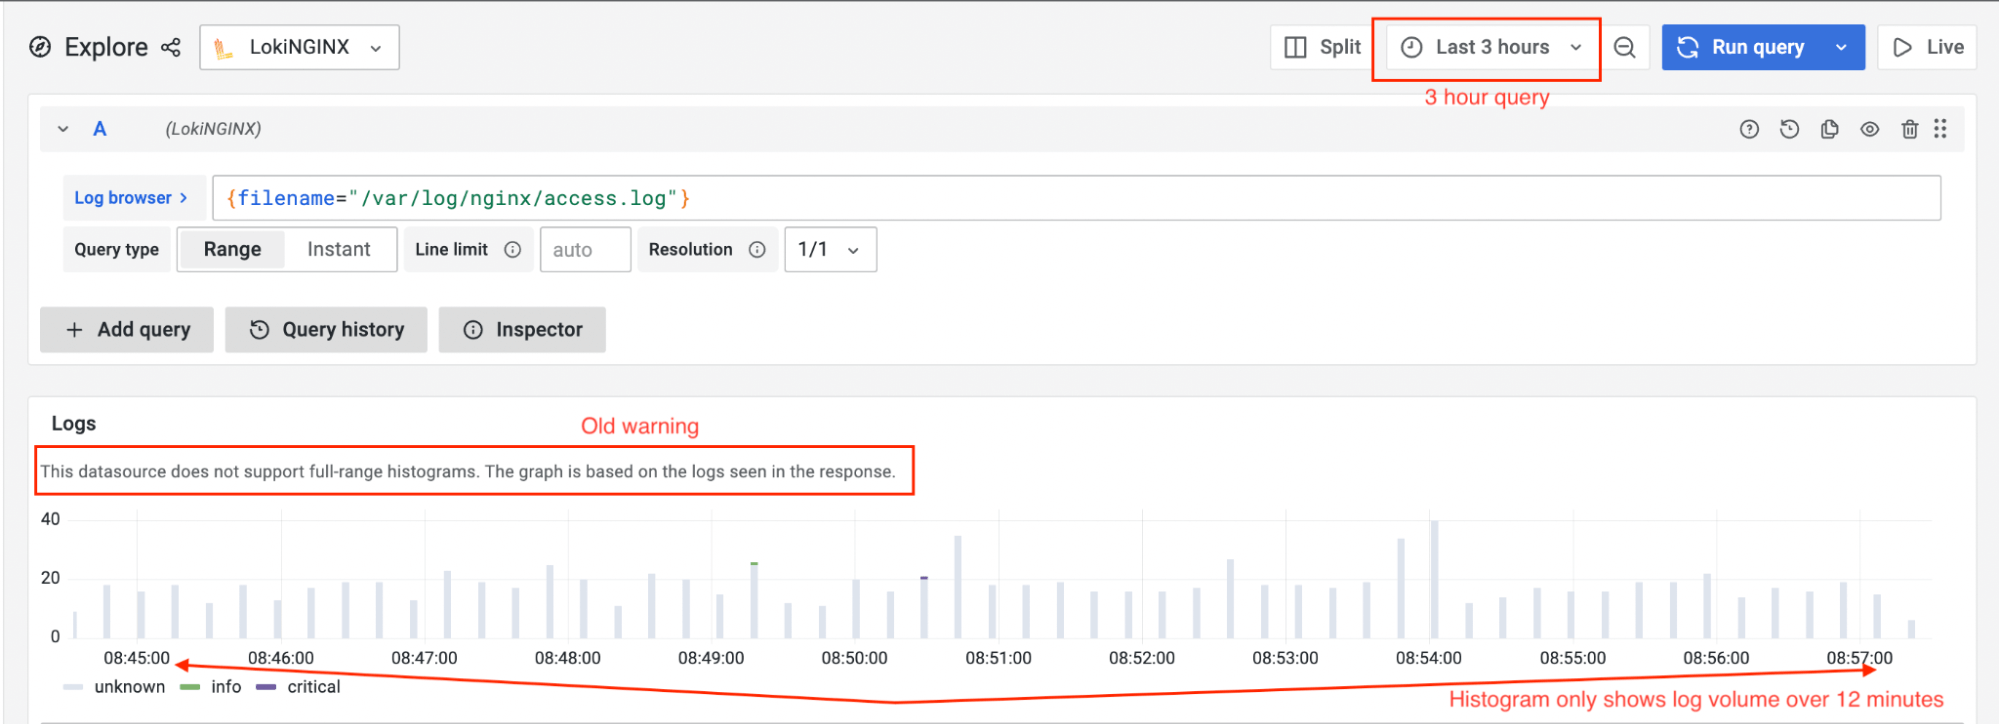
Task: Toggle query A visibility with eye icon
Action: [1869, 129]
